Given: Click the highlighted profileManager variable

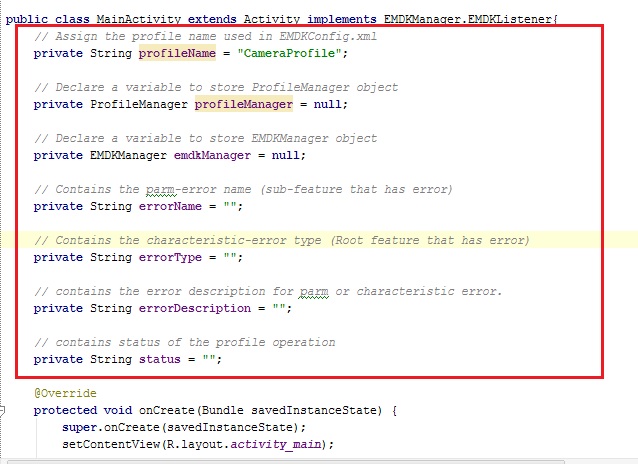Looking at the screenshot, I should pyautogui.click(x=243, y=104).
